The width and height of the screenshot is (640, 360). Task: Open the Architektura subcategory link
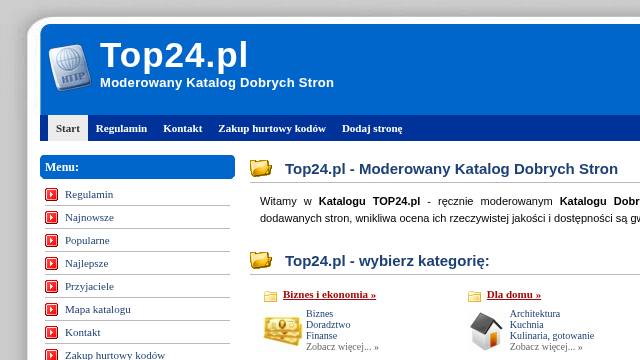(535, 314)
